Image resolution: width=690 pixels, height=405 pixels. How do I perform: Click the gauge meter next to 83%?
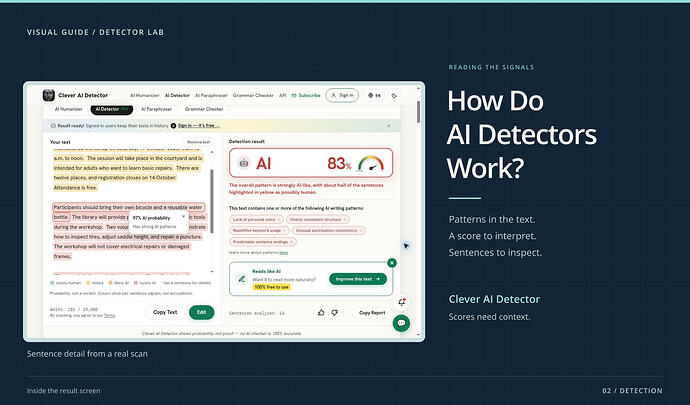pyautogui.click(x=371, y=163)
